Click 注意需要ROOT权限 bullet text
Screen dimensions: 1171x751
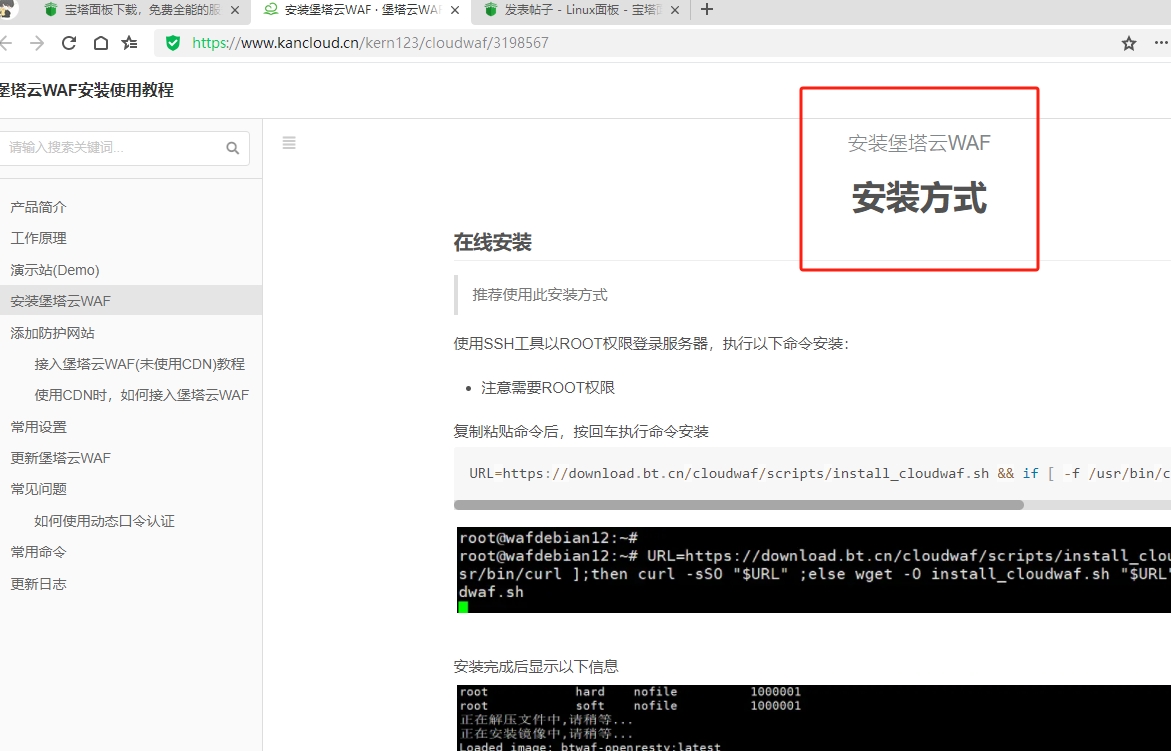[x=548, y=387]
